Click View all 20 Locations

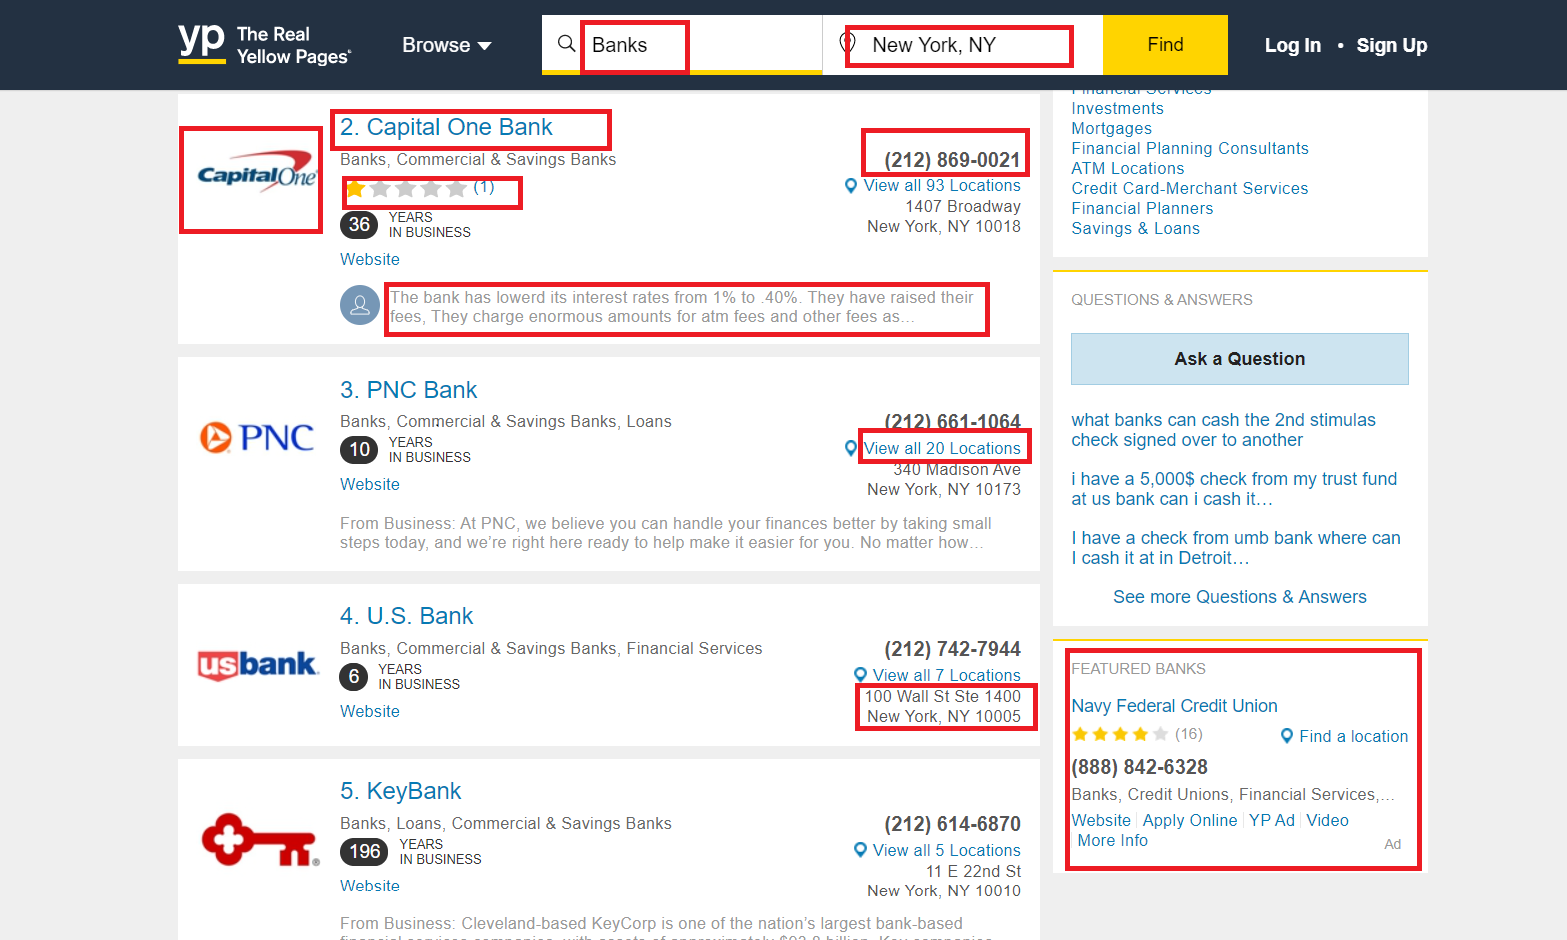[x=942, y=448]
